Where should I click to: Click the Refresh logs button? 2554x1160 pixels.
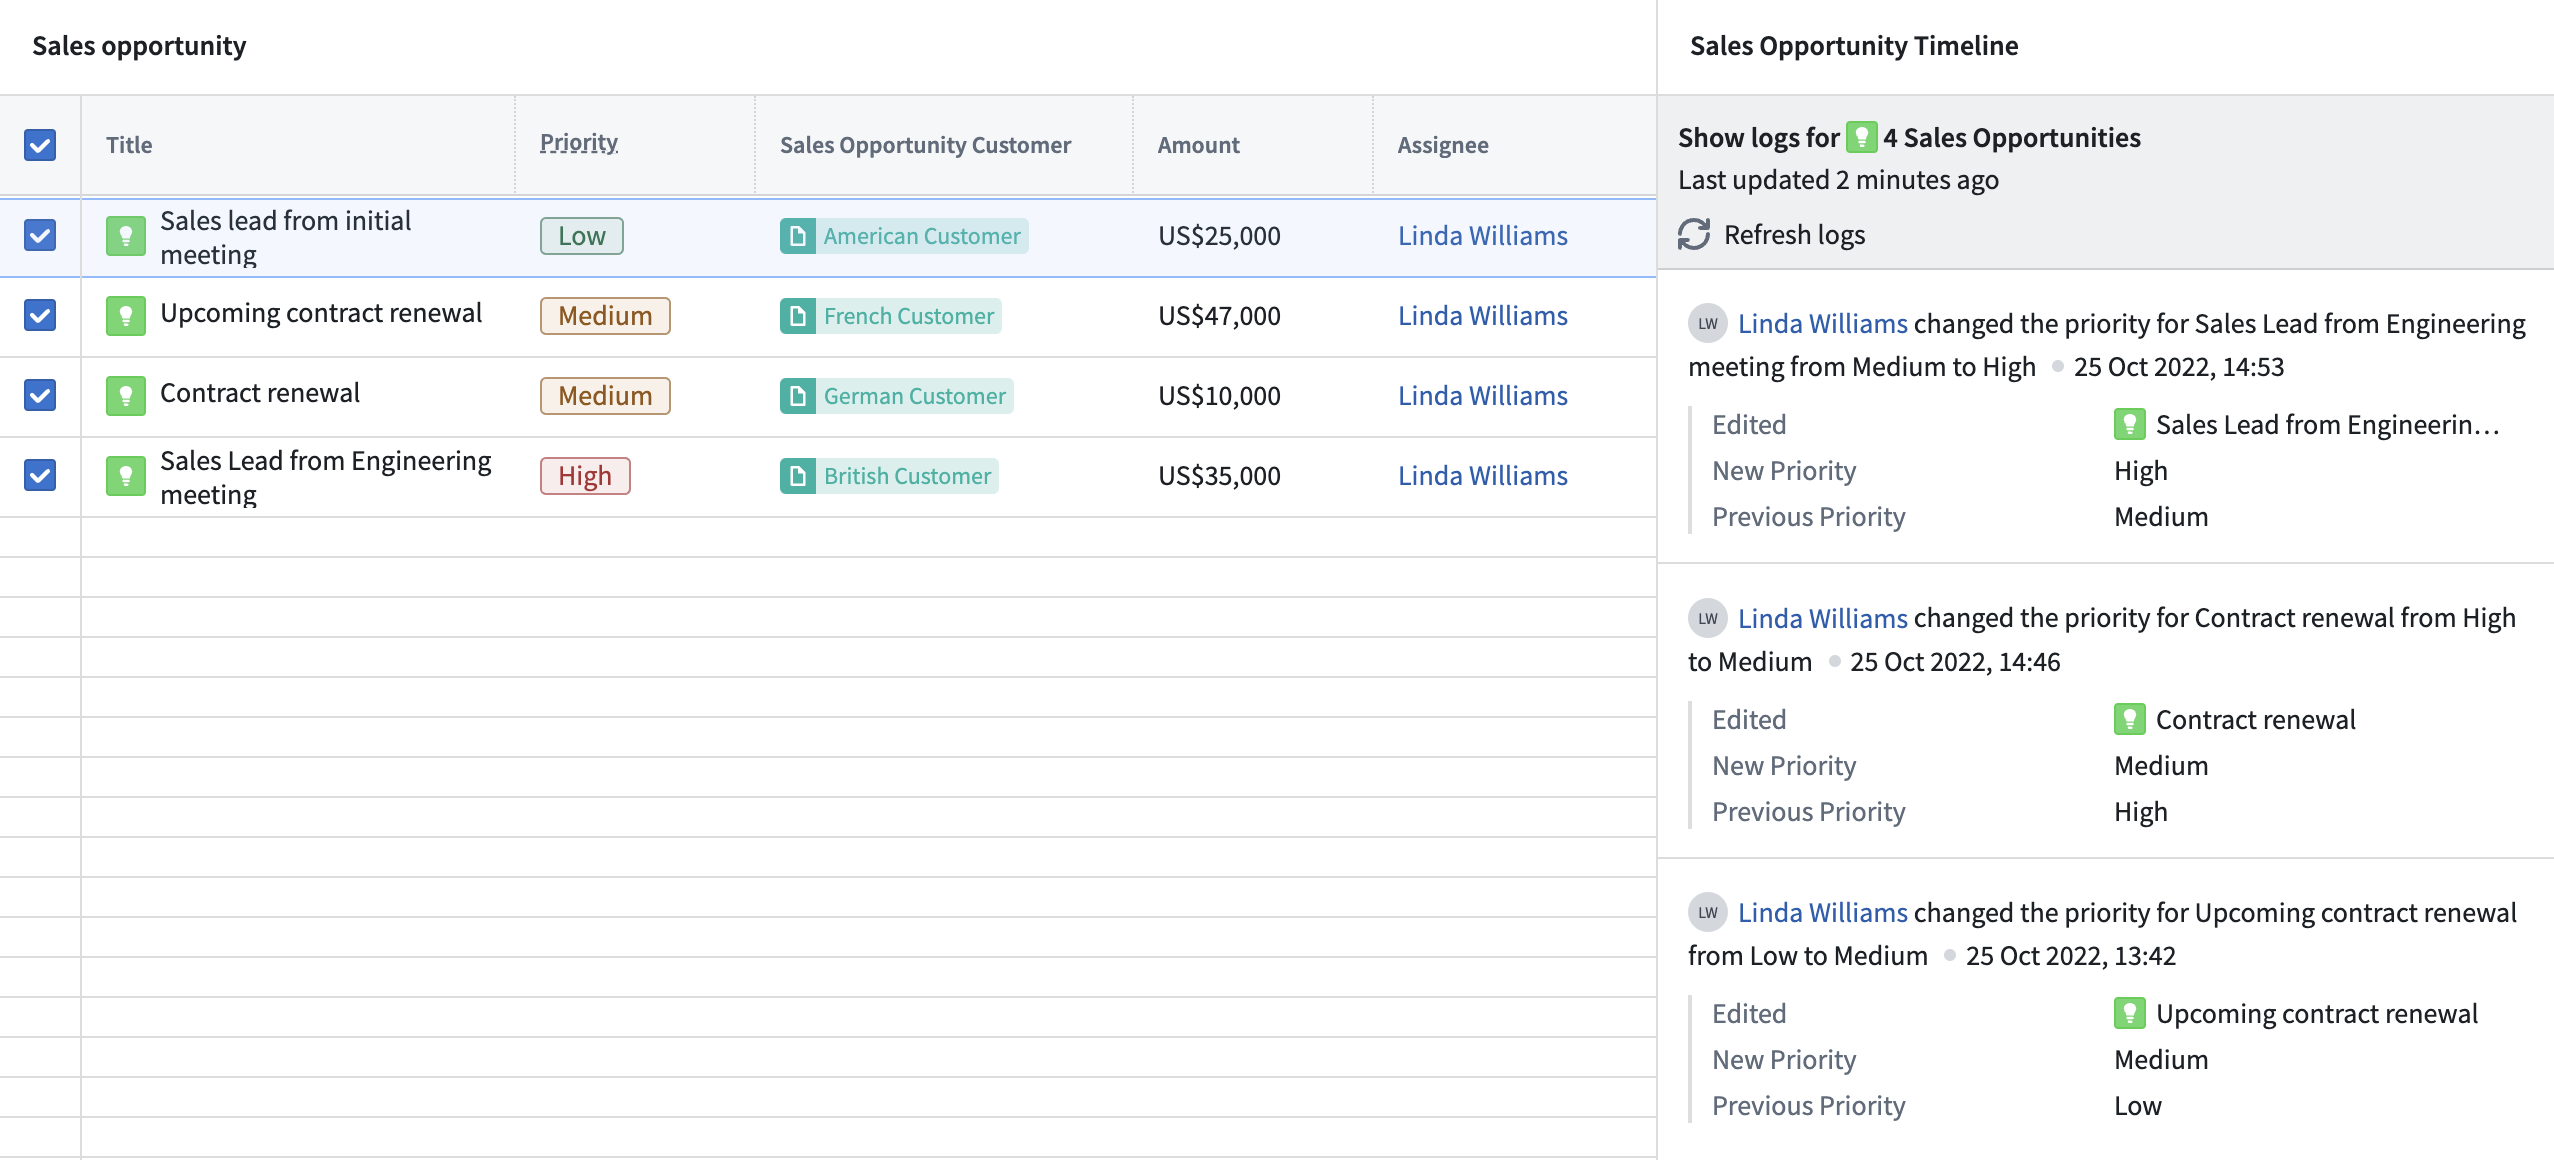(x=1772, y=235)
